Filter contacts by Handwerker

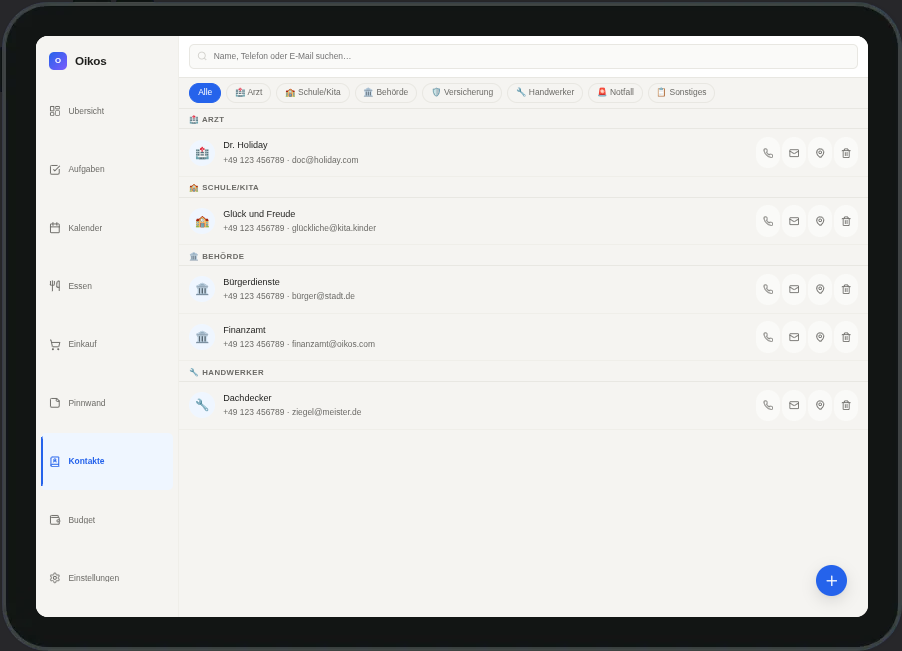coord(545,93)
